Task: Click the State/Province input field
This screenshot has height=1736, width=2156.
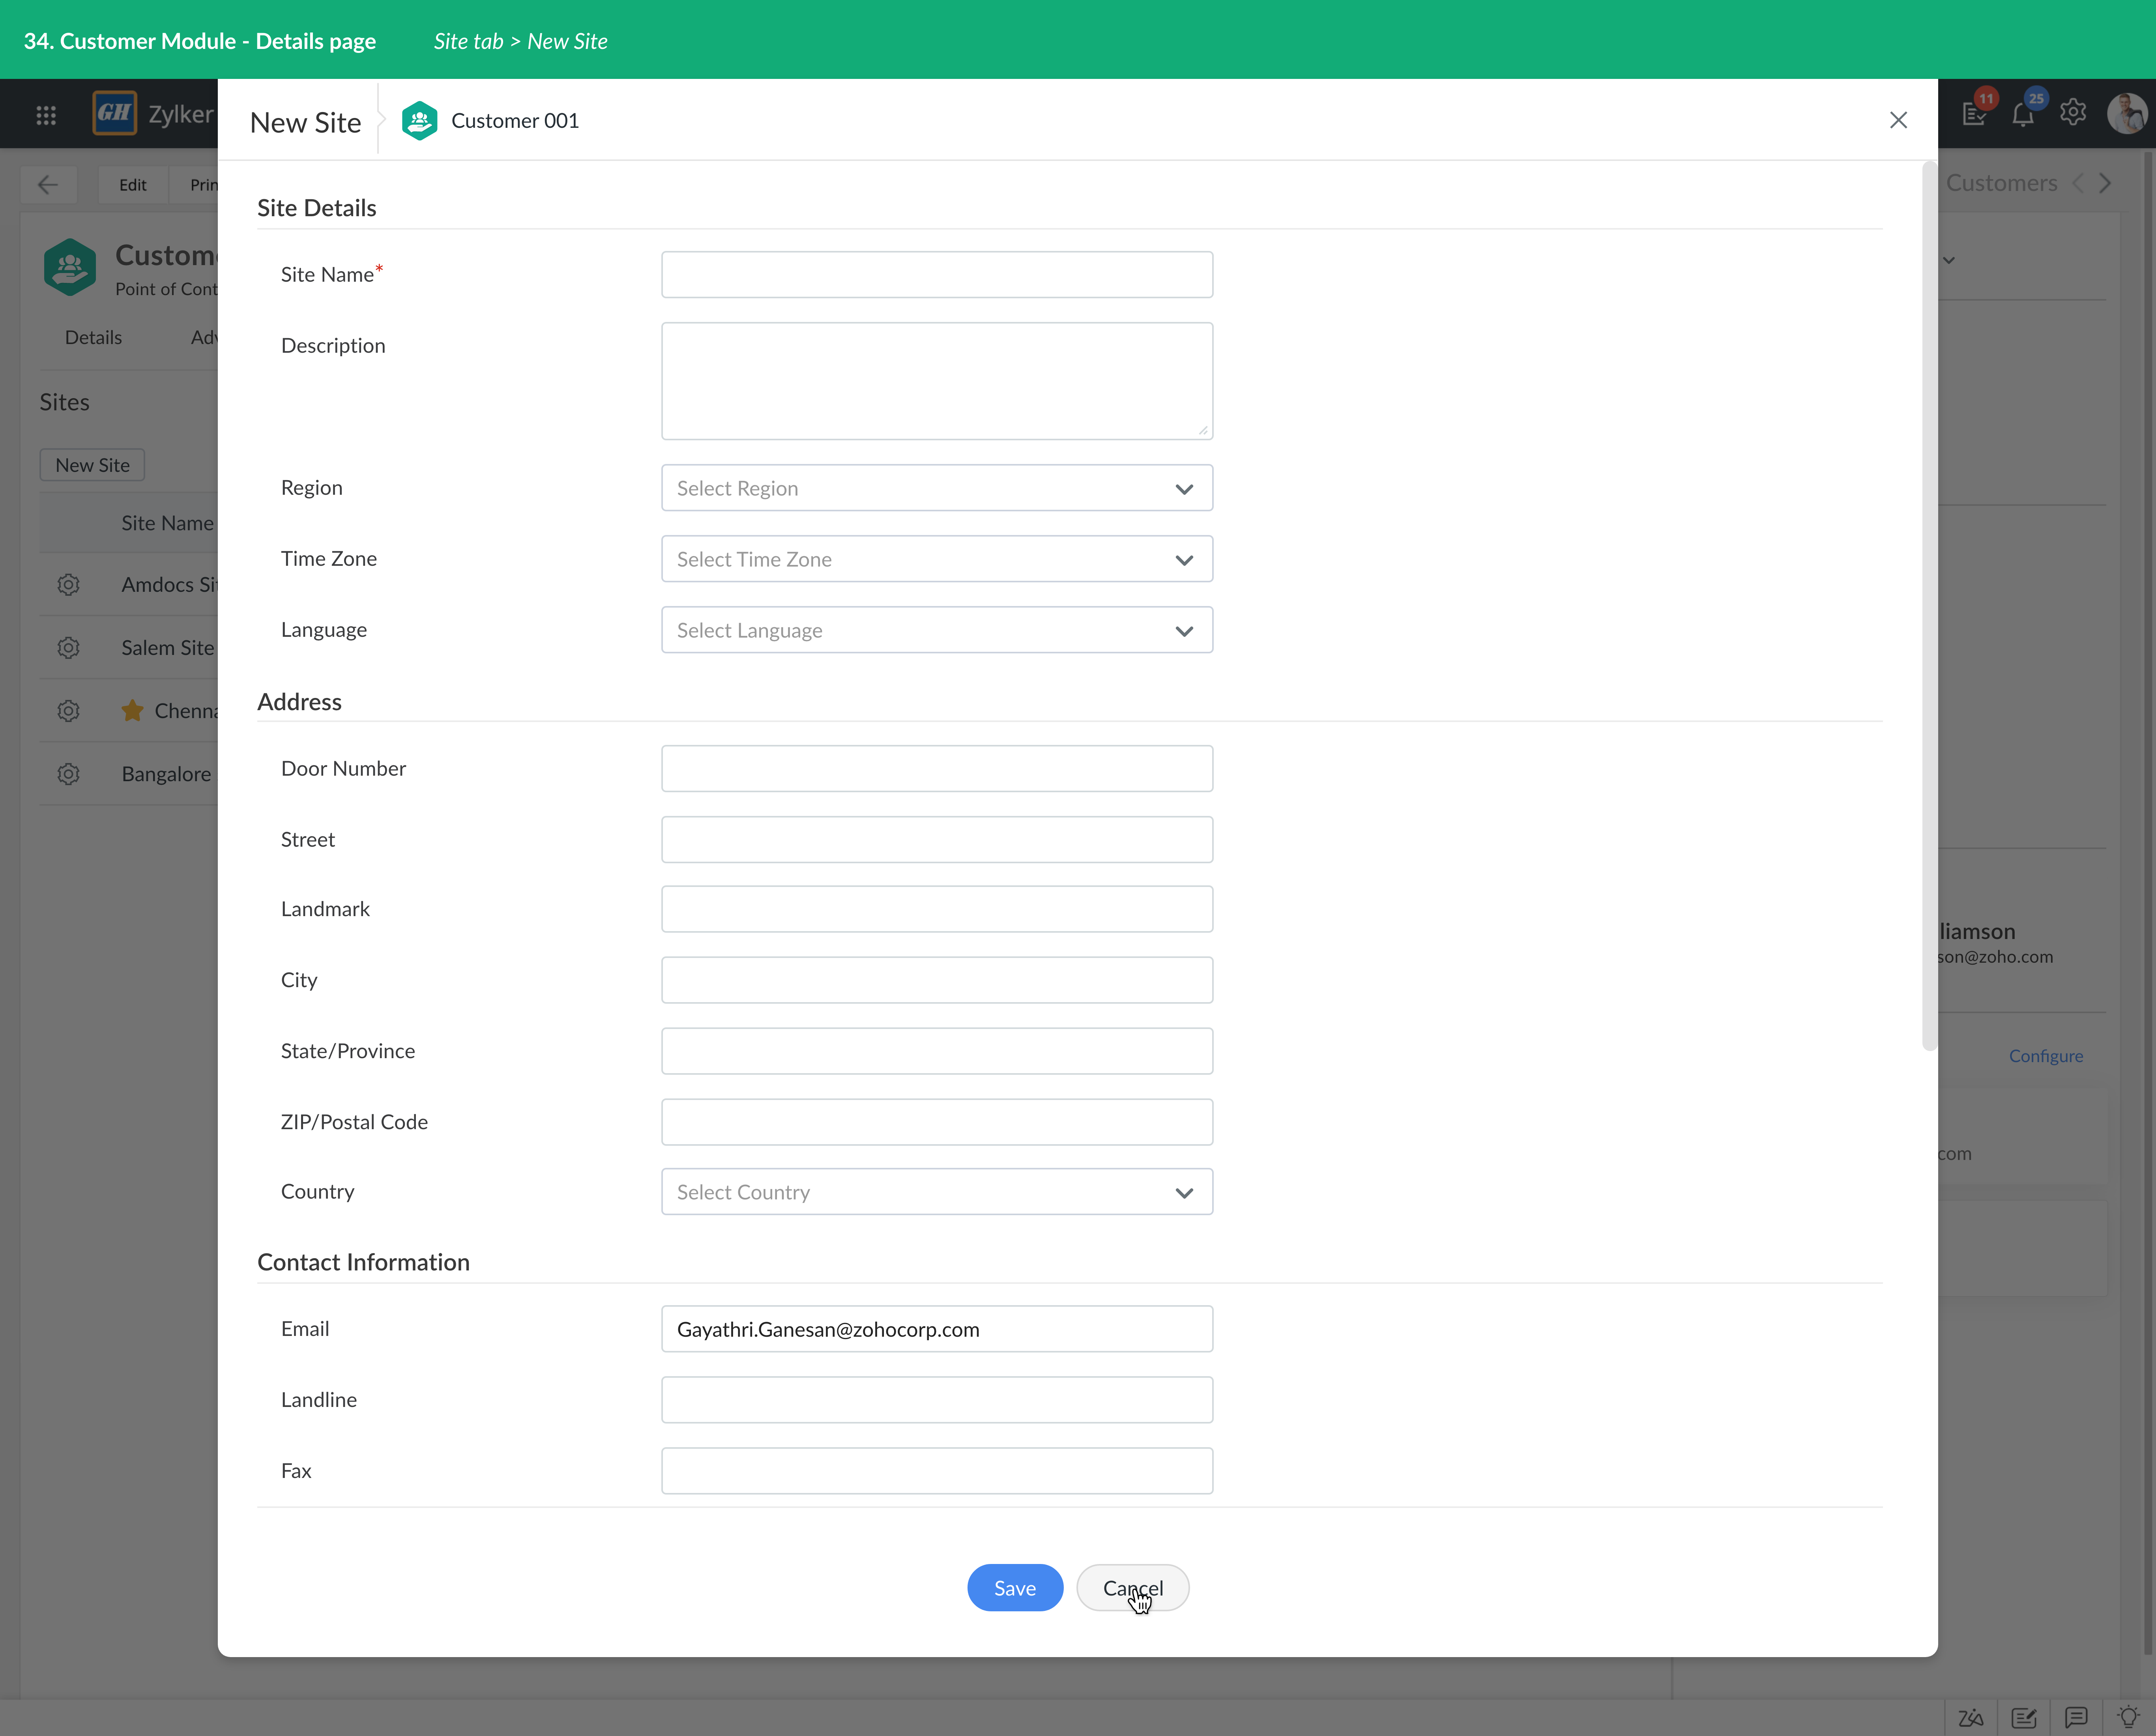Action: [937, 1051]
